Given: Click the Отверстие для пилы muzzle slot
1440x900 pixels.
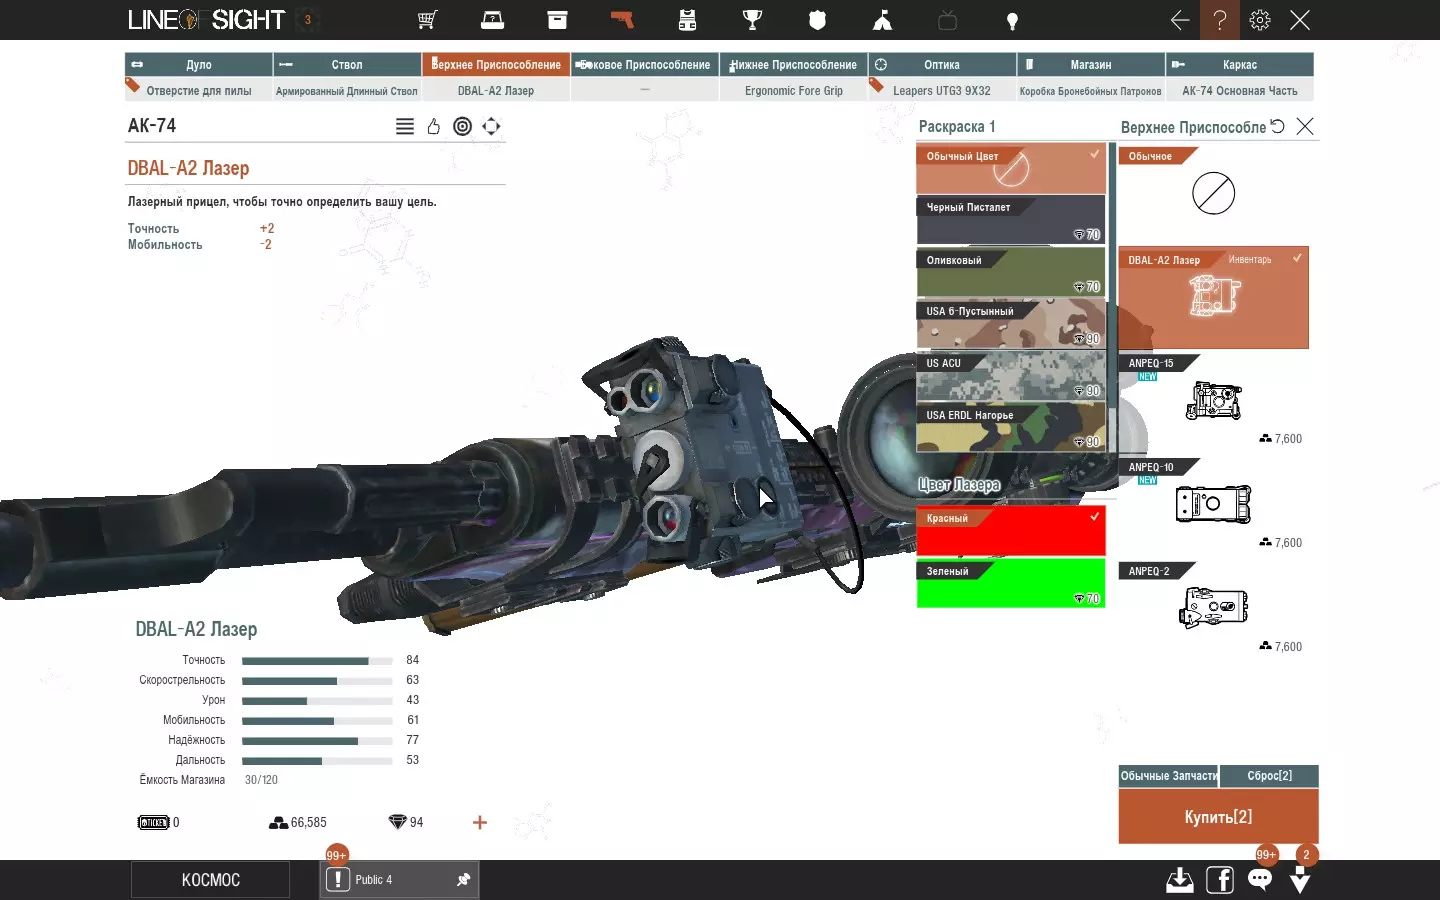Looking at the screenshot, I should 198,91.
